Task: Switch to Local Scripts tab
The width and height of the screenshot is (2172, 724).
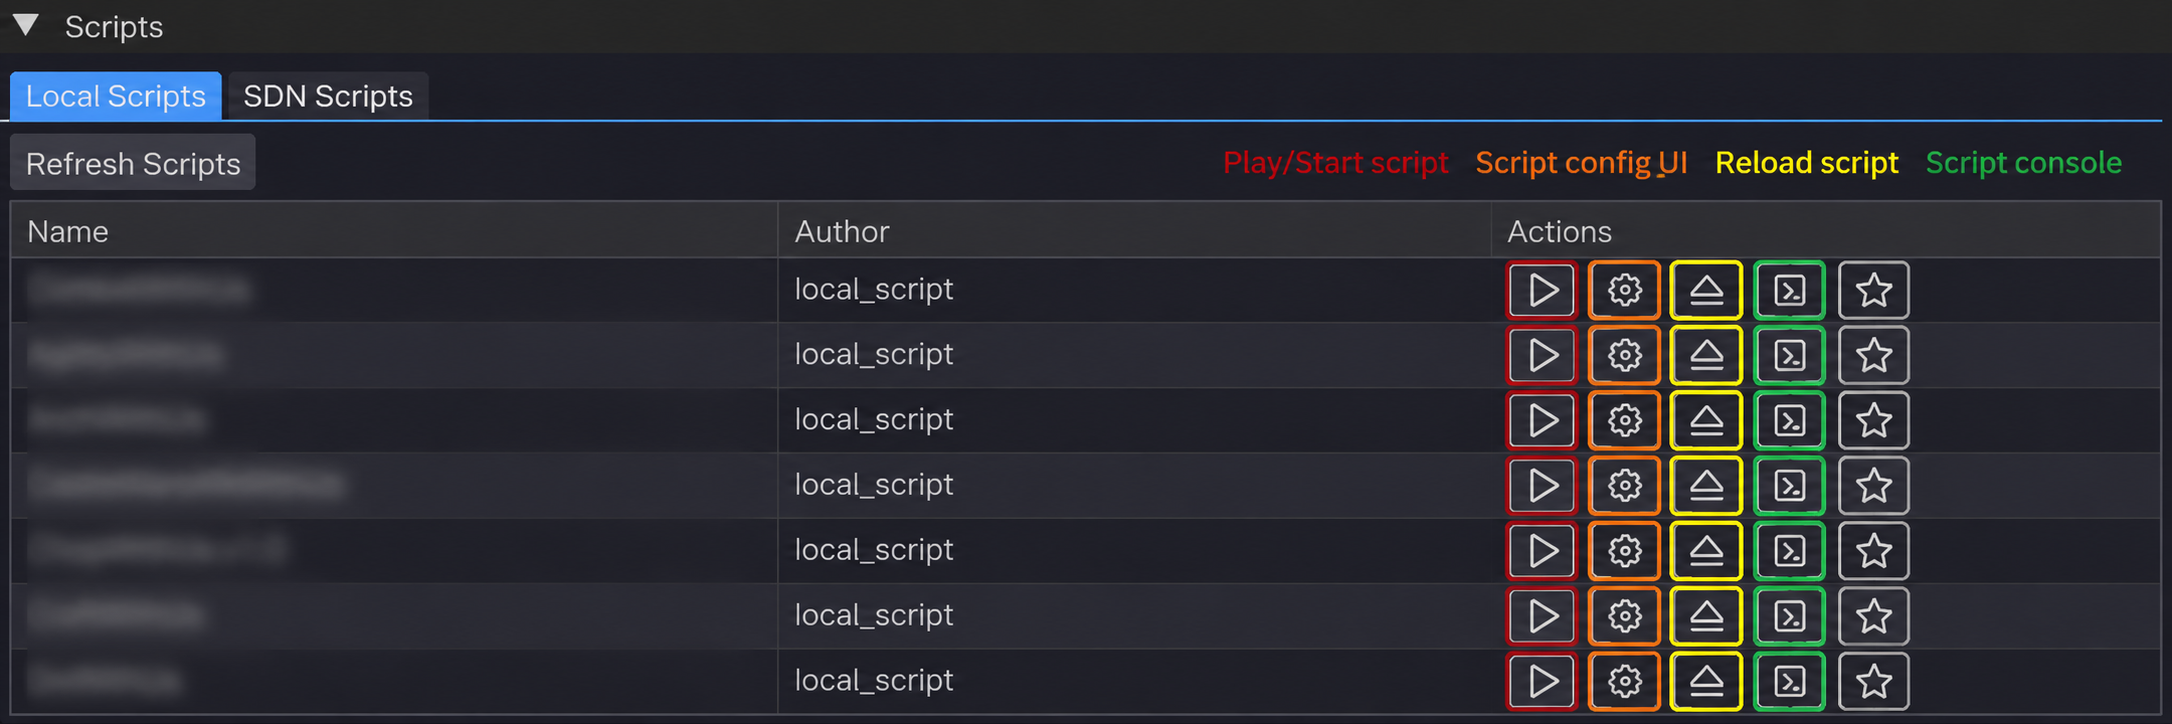Action: point(116,96)
